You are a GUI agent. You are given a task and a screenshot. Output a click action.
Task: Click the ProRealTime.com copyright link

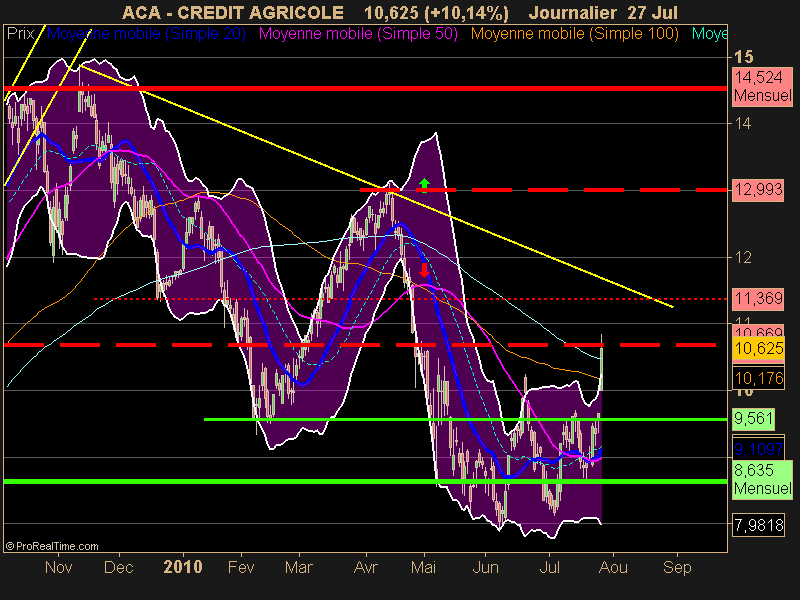52,546
